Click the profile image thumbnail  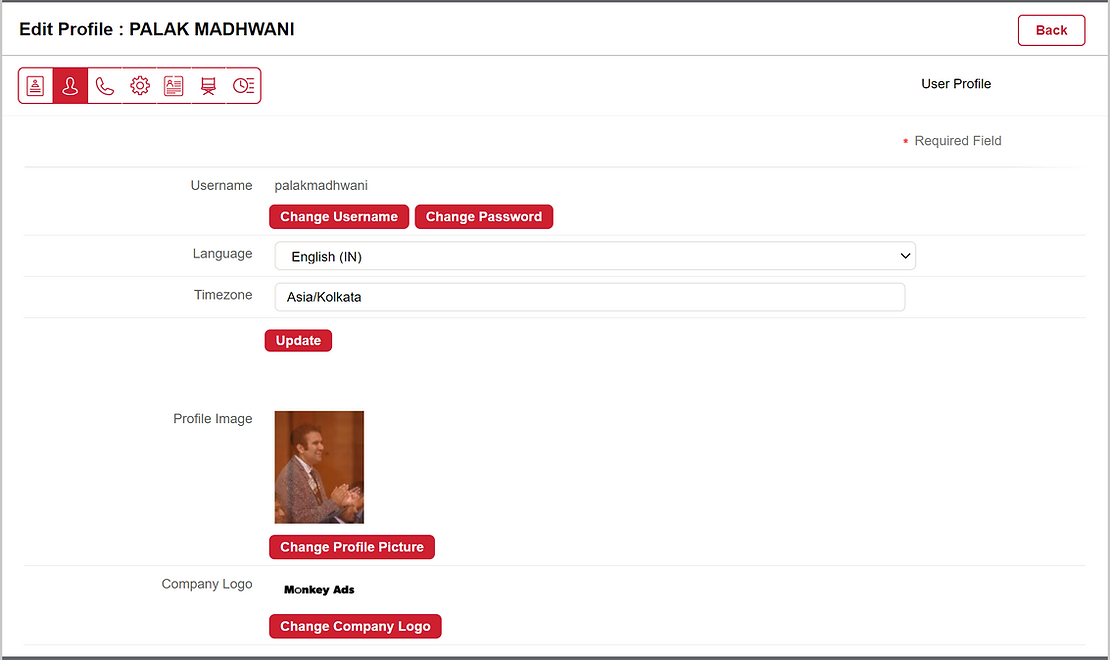point(319,467)
